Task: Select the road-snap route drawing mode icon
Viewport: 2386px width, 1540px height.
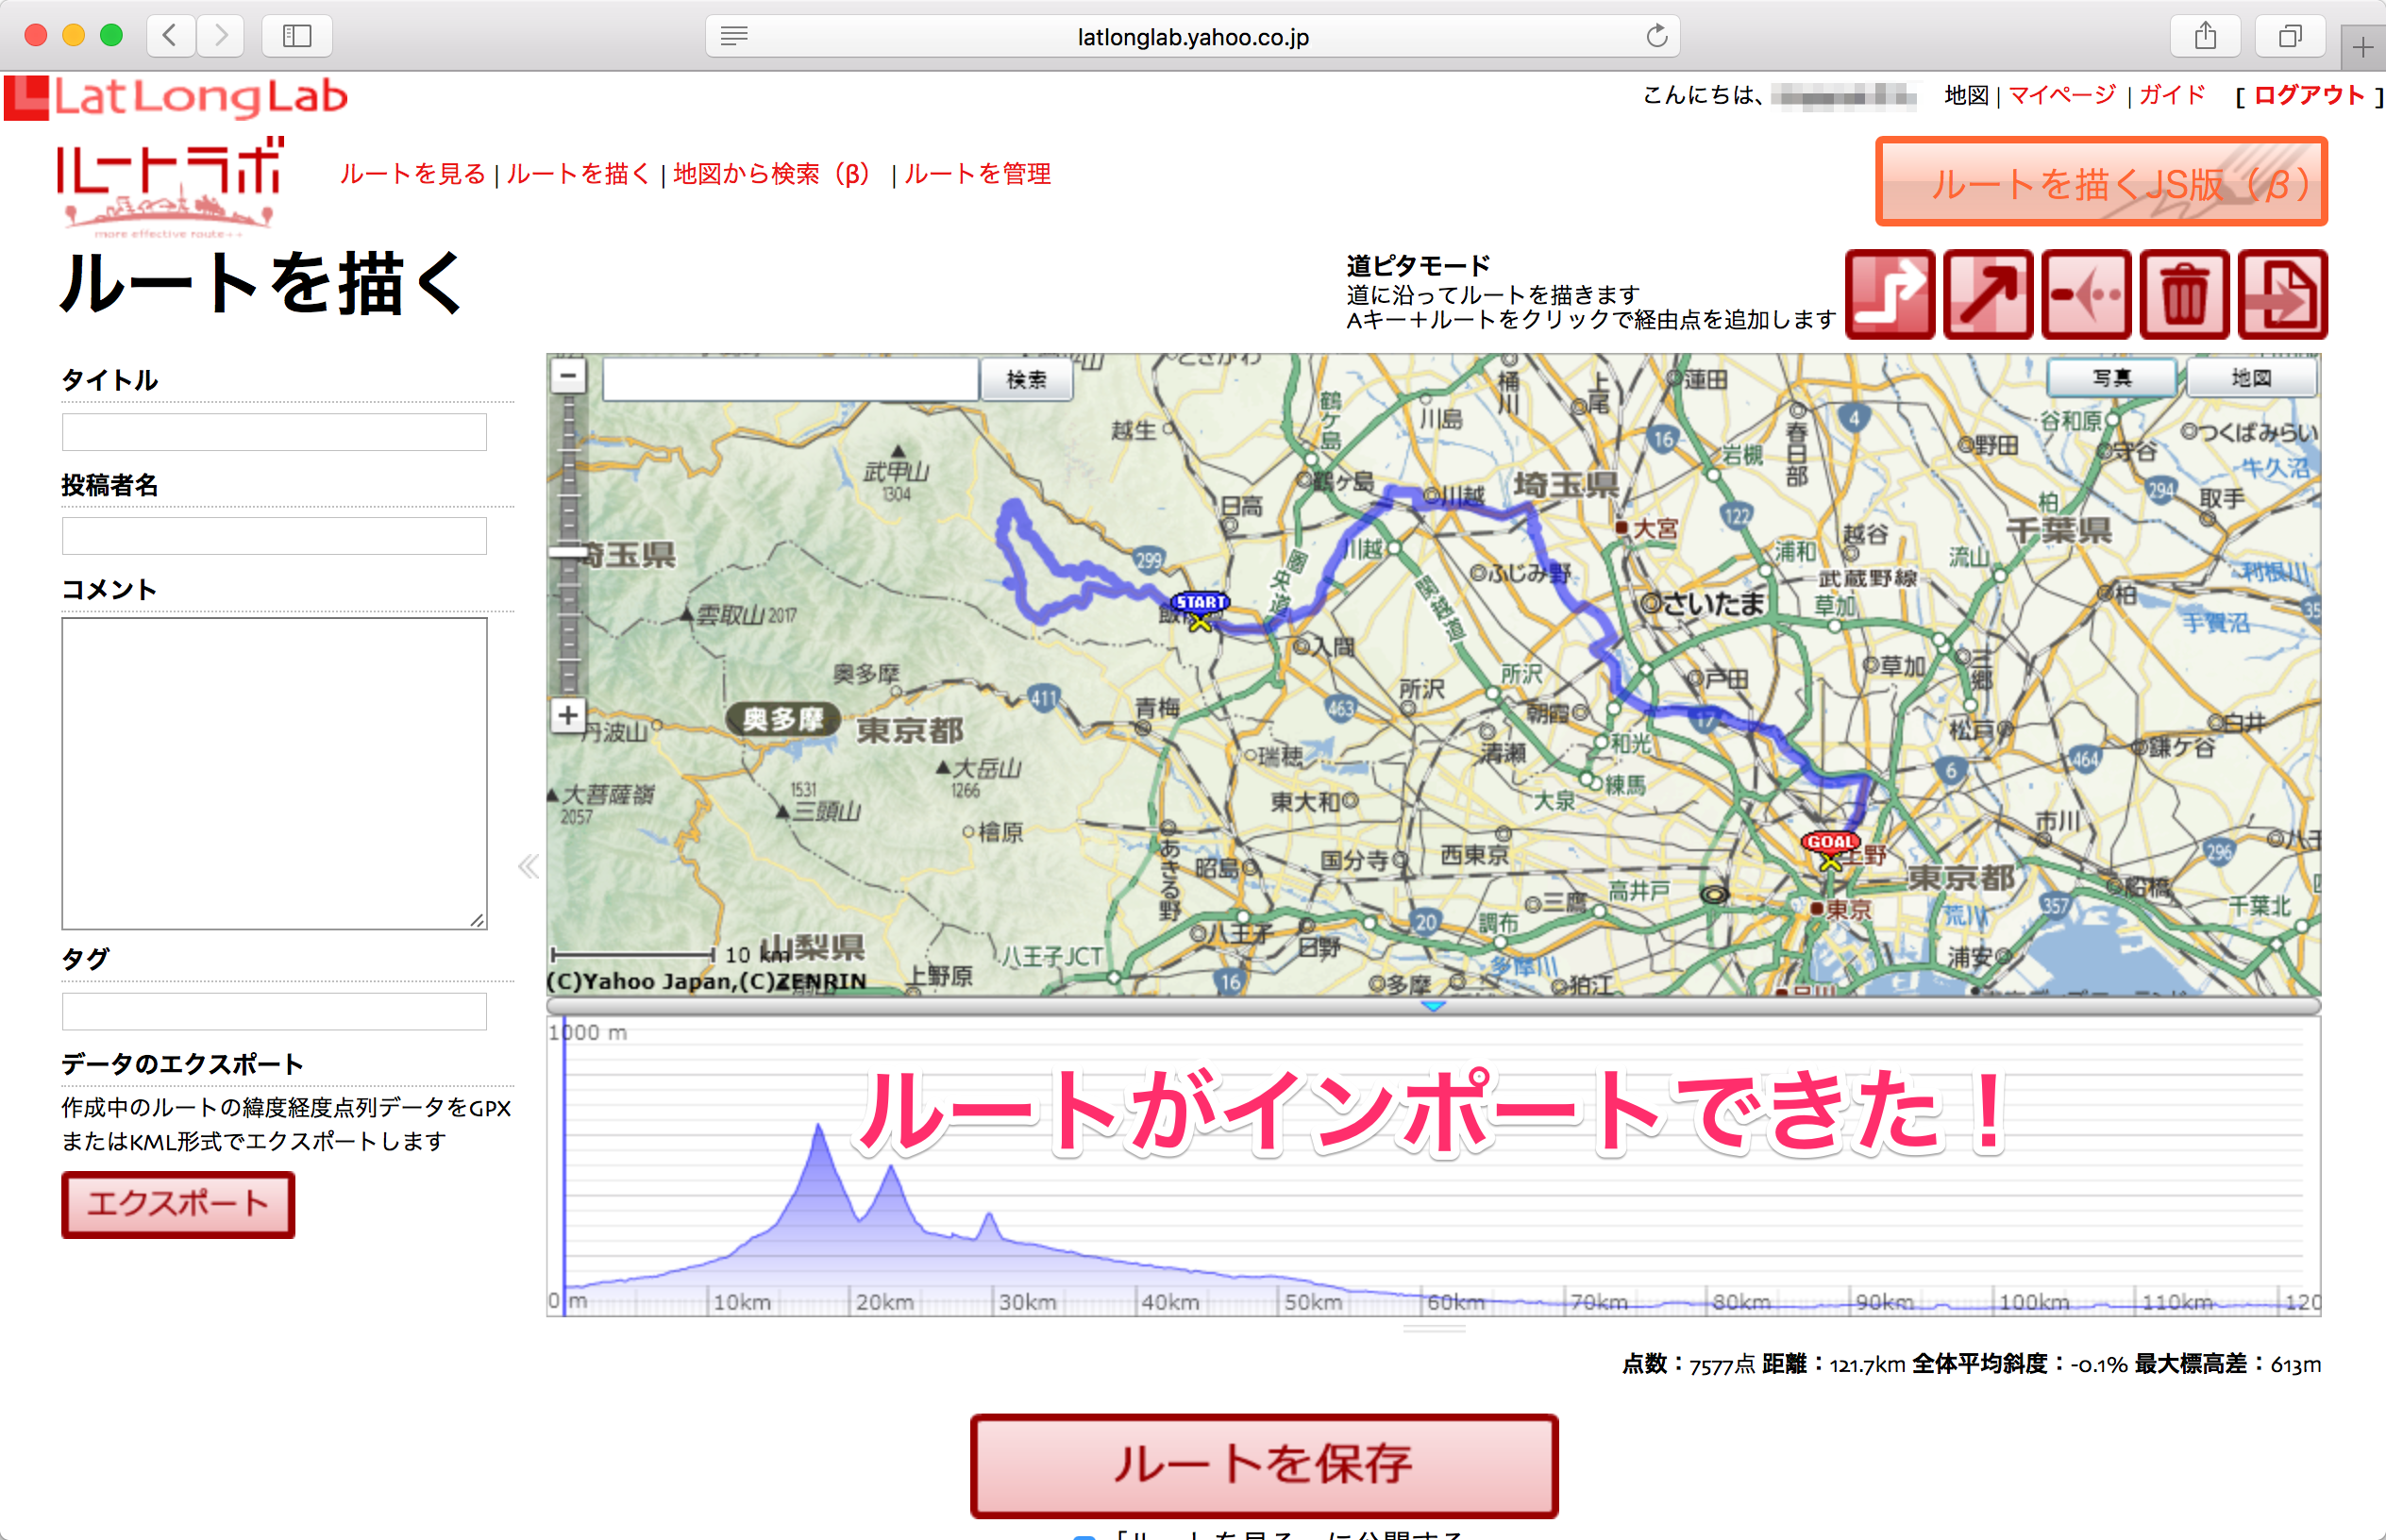Action: click(x=1889, y=295)
